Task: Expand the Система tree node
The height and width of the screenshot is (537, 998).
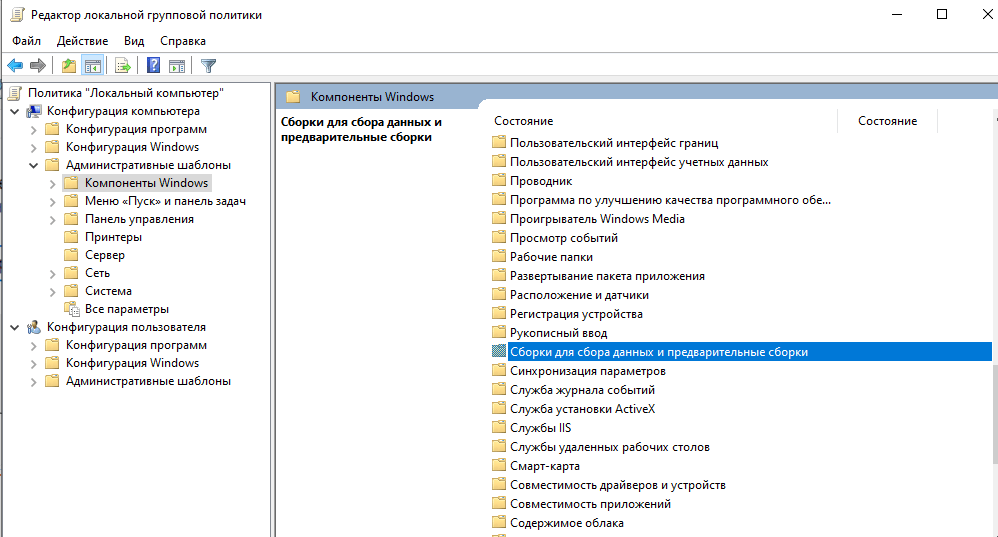Action: 52,291
